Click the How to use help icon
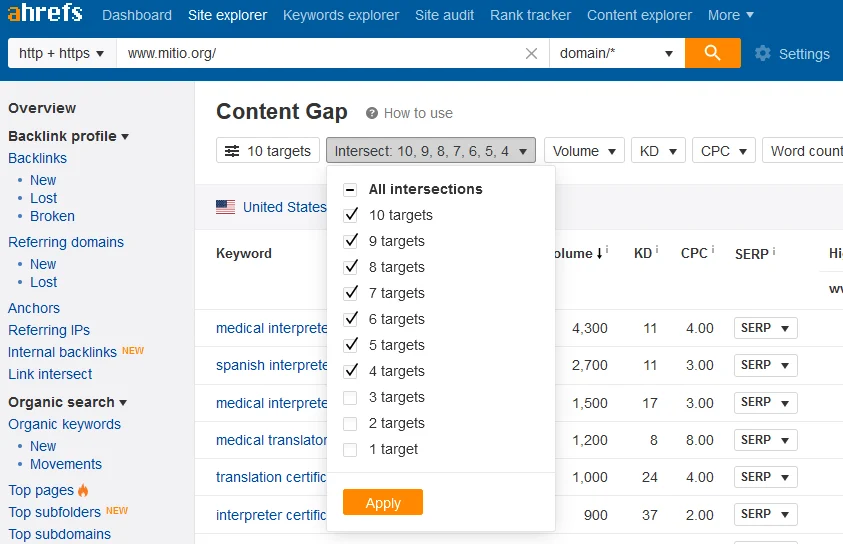The image size is (843, 544). [372, 113]
